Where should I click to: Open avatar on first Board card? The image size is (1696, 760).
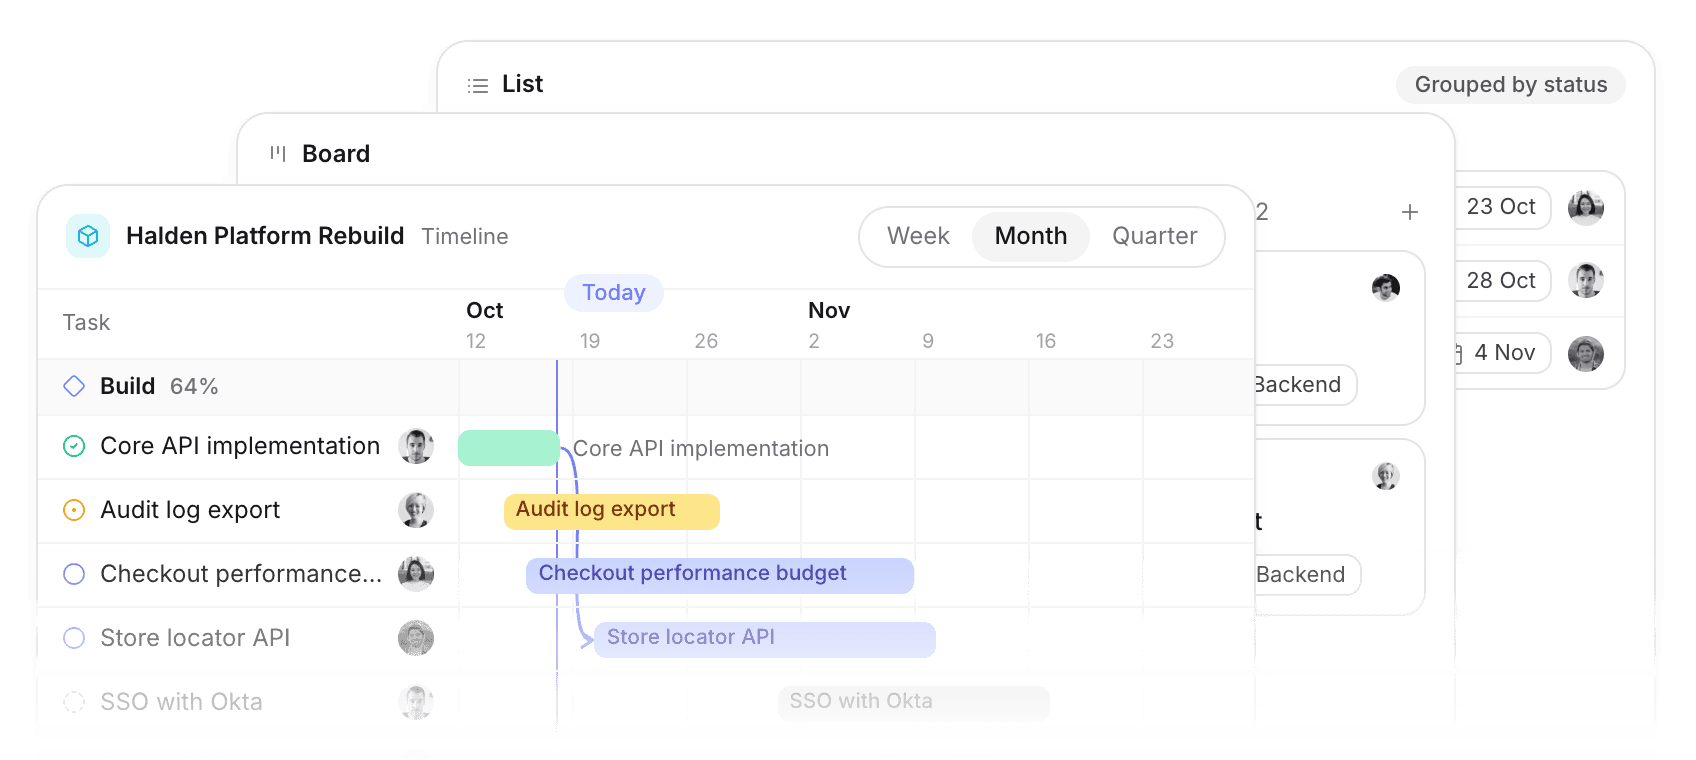tap(1386, 288)
